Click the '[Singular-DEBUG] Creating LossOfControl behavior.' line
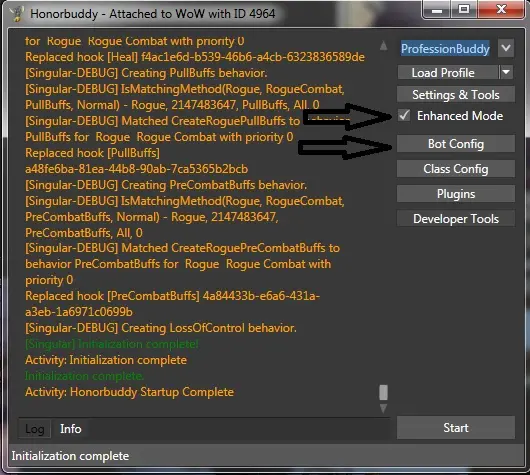 click(x=161, y=328)
